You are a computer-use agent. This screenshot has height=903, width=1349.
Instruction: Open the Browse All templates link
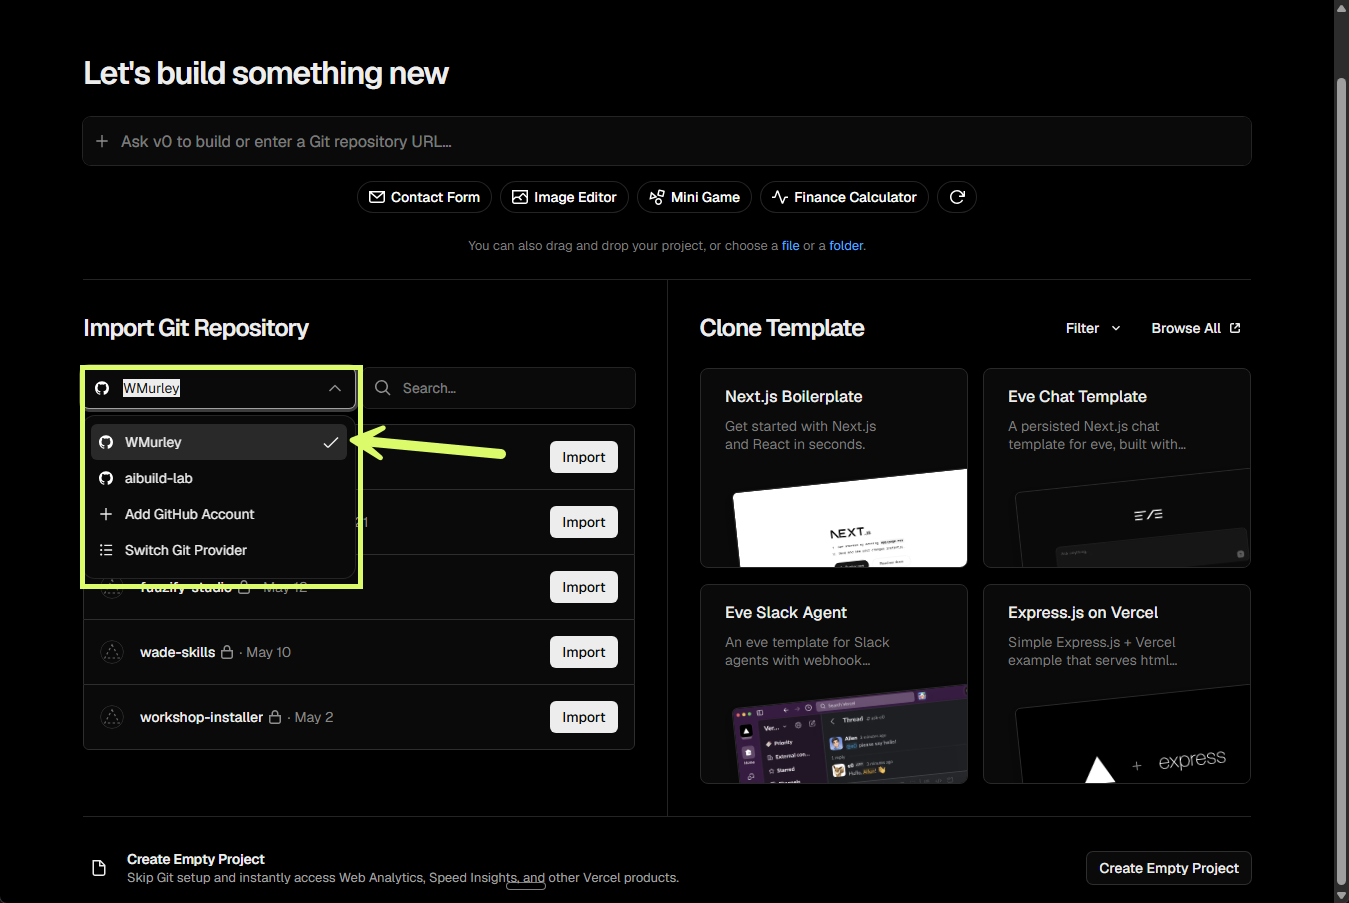pyautogui.click(x=1195, y=328)
